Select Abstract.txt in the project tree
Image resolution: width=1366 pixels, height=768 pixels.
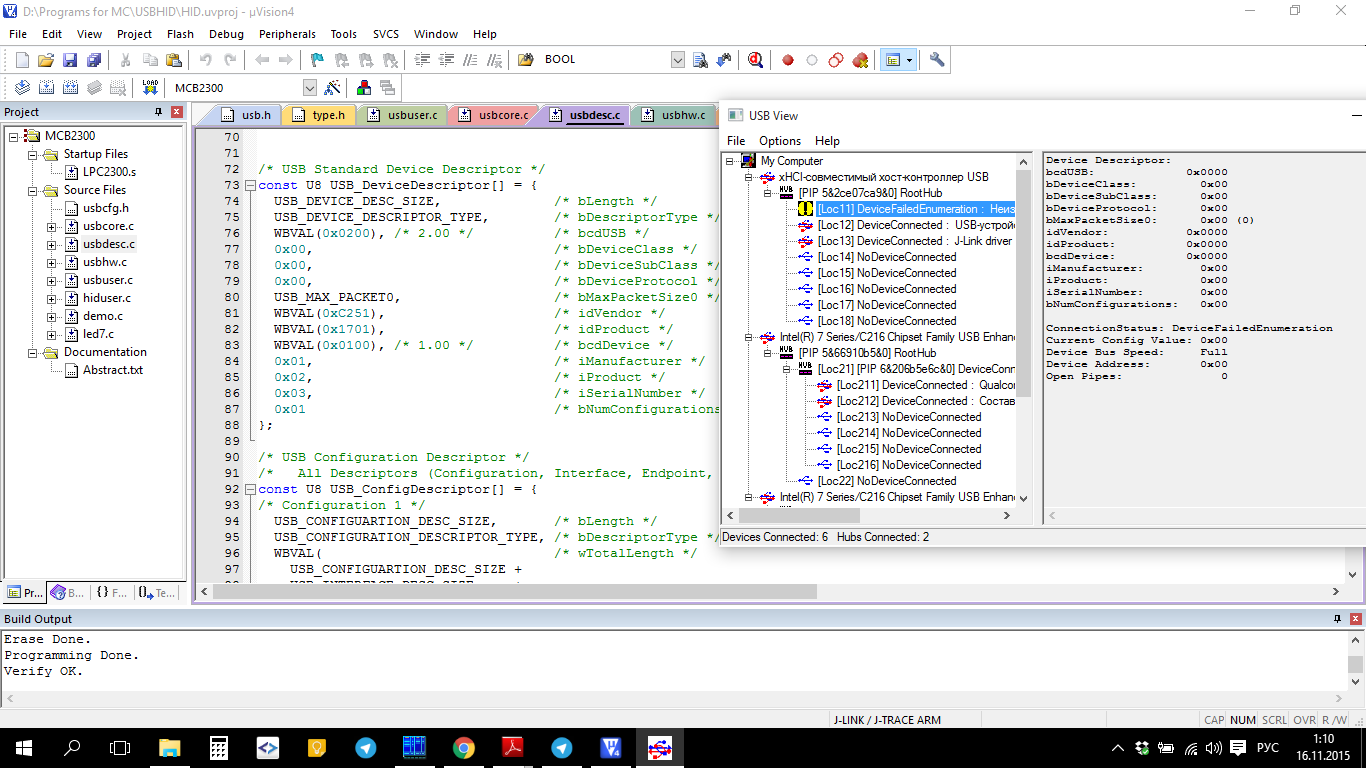pyautogui.click(x=113, y=370)
